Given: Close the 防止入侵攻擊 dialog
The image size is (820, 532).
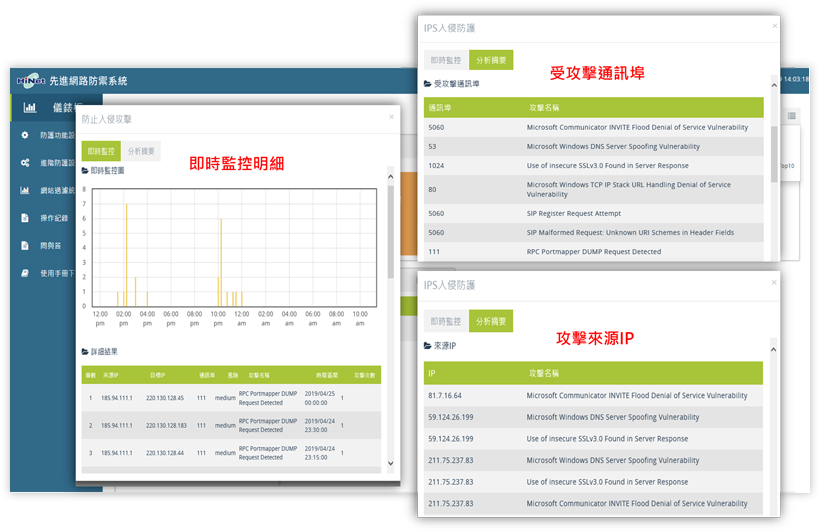Looking at the screenshot, I should [x=391, y=117].
